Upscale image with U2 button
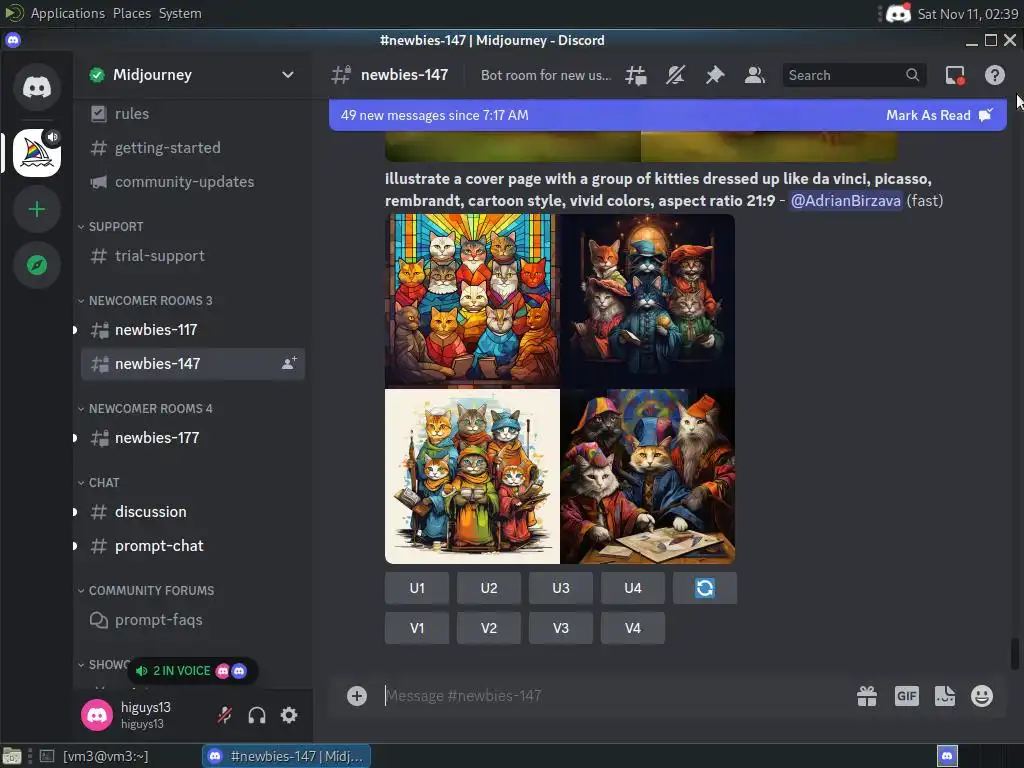Image resolution: width=1024 pixels, height=768 pixels. tap(488, 588)
